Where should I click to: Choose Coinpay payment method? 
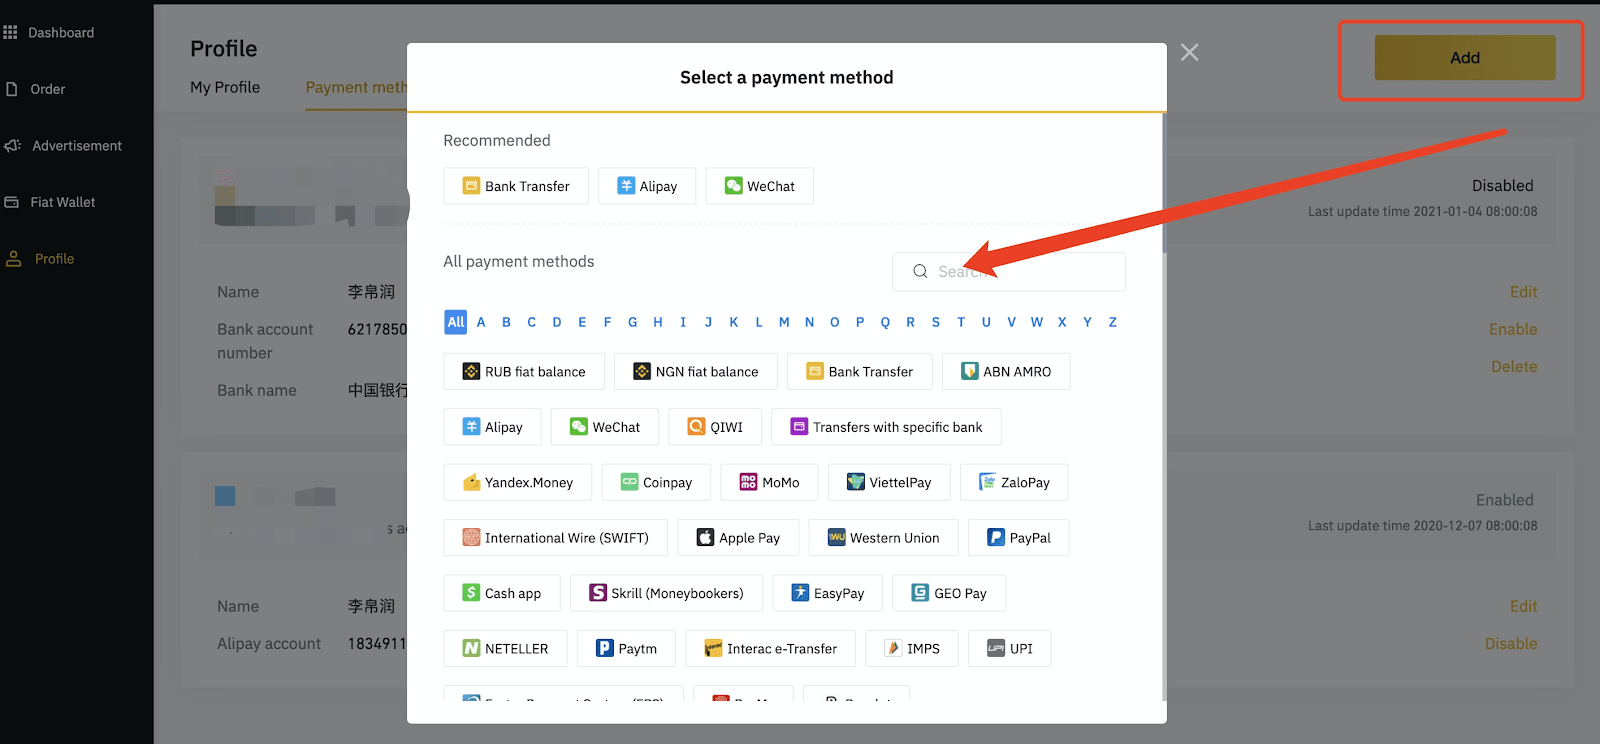[x=656, y=482]
